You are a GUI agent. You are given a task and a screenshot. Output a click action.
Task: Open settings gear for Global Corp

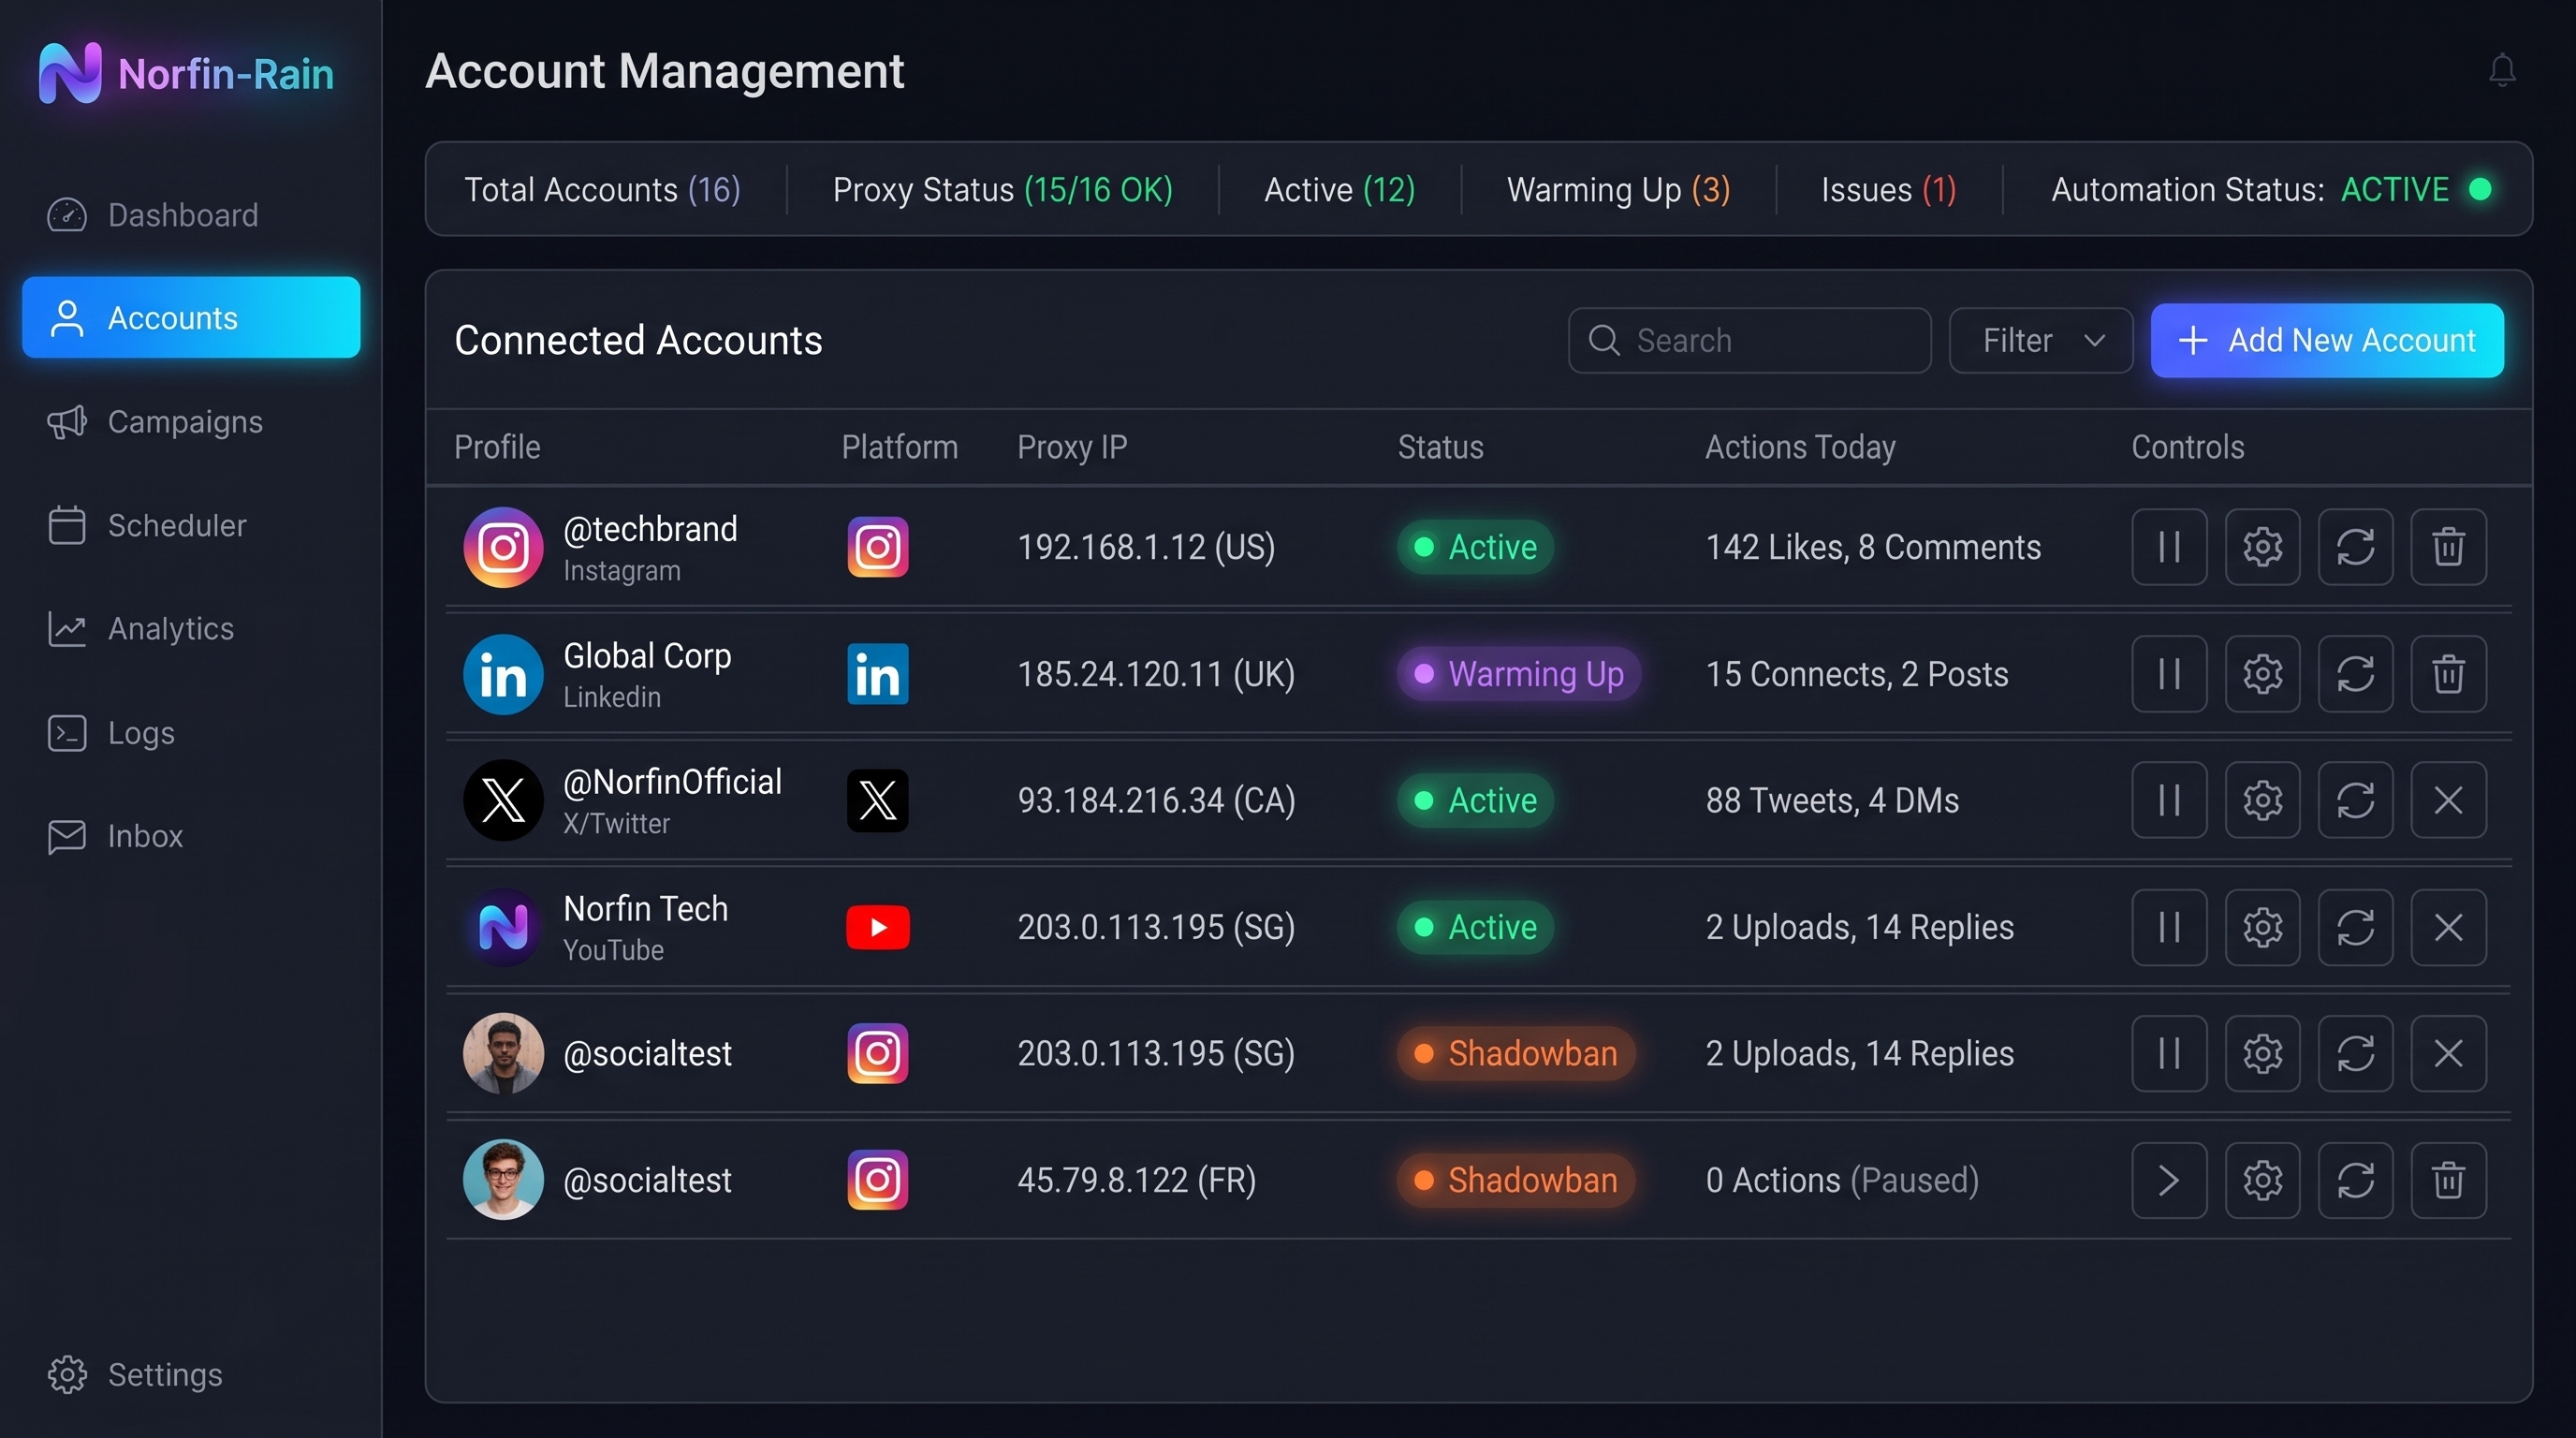pos(2262,674)
